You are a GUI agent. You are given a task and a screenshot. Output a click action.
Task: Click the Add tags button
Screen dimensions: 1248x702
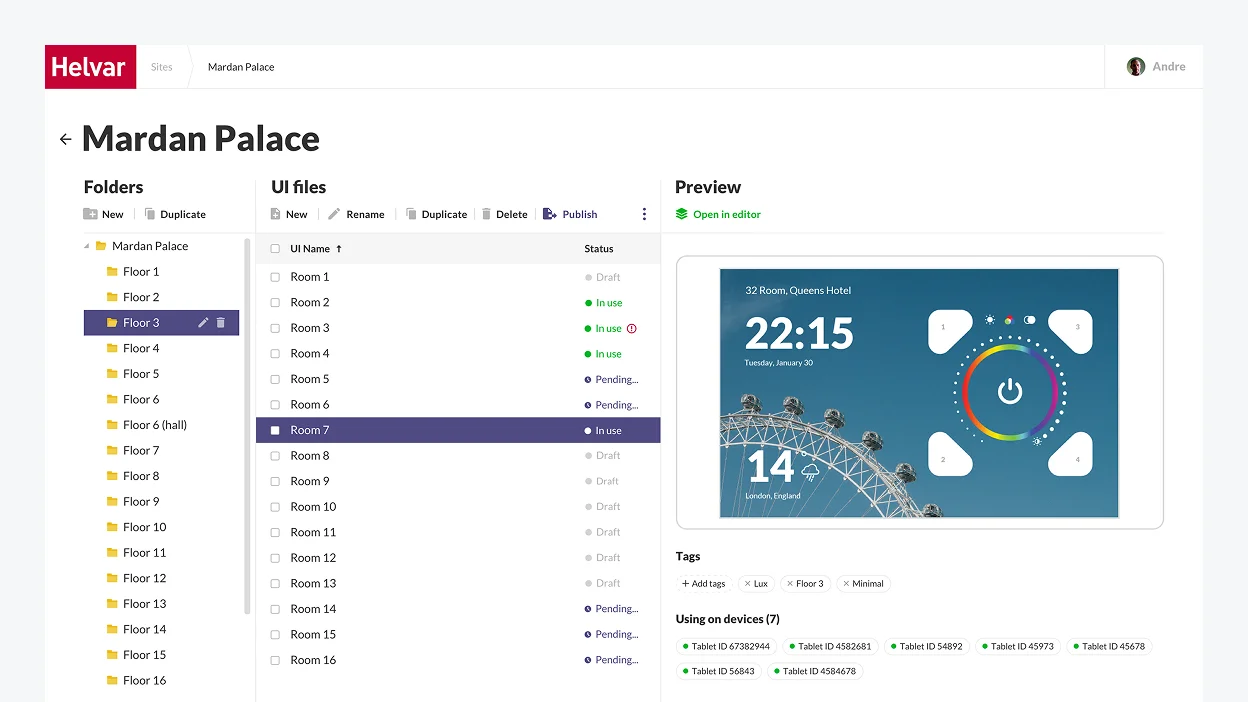tap(704, 584)
